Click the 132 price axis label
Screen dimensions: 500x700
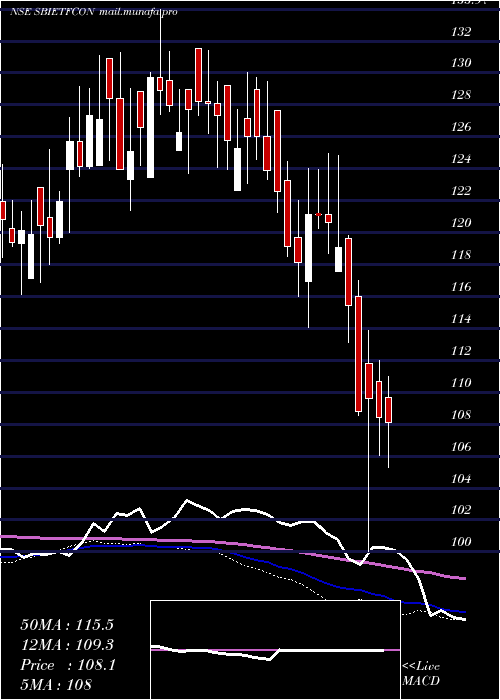pyautogui.click(x=461, y=32)
